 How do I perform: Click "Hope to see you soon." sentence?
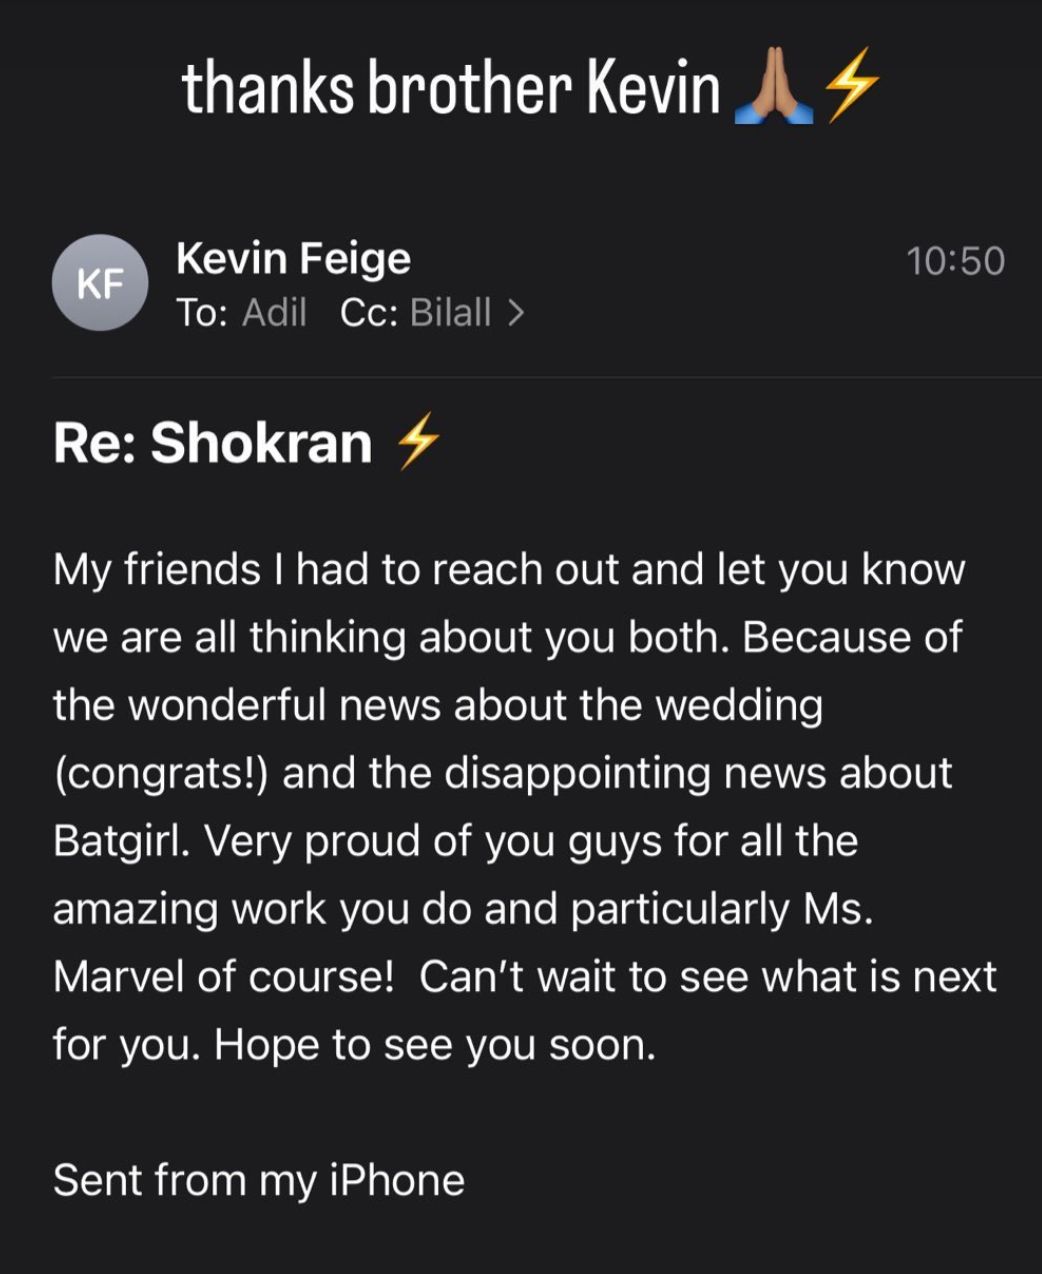(x=435, y=1045)
